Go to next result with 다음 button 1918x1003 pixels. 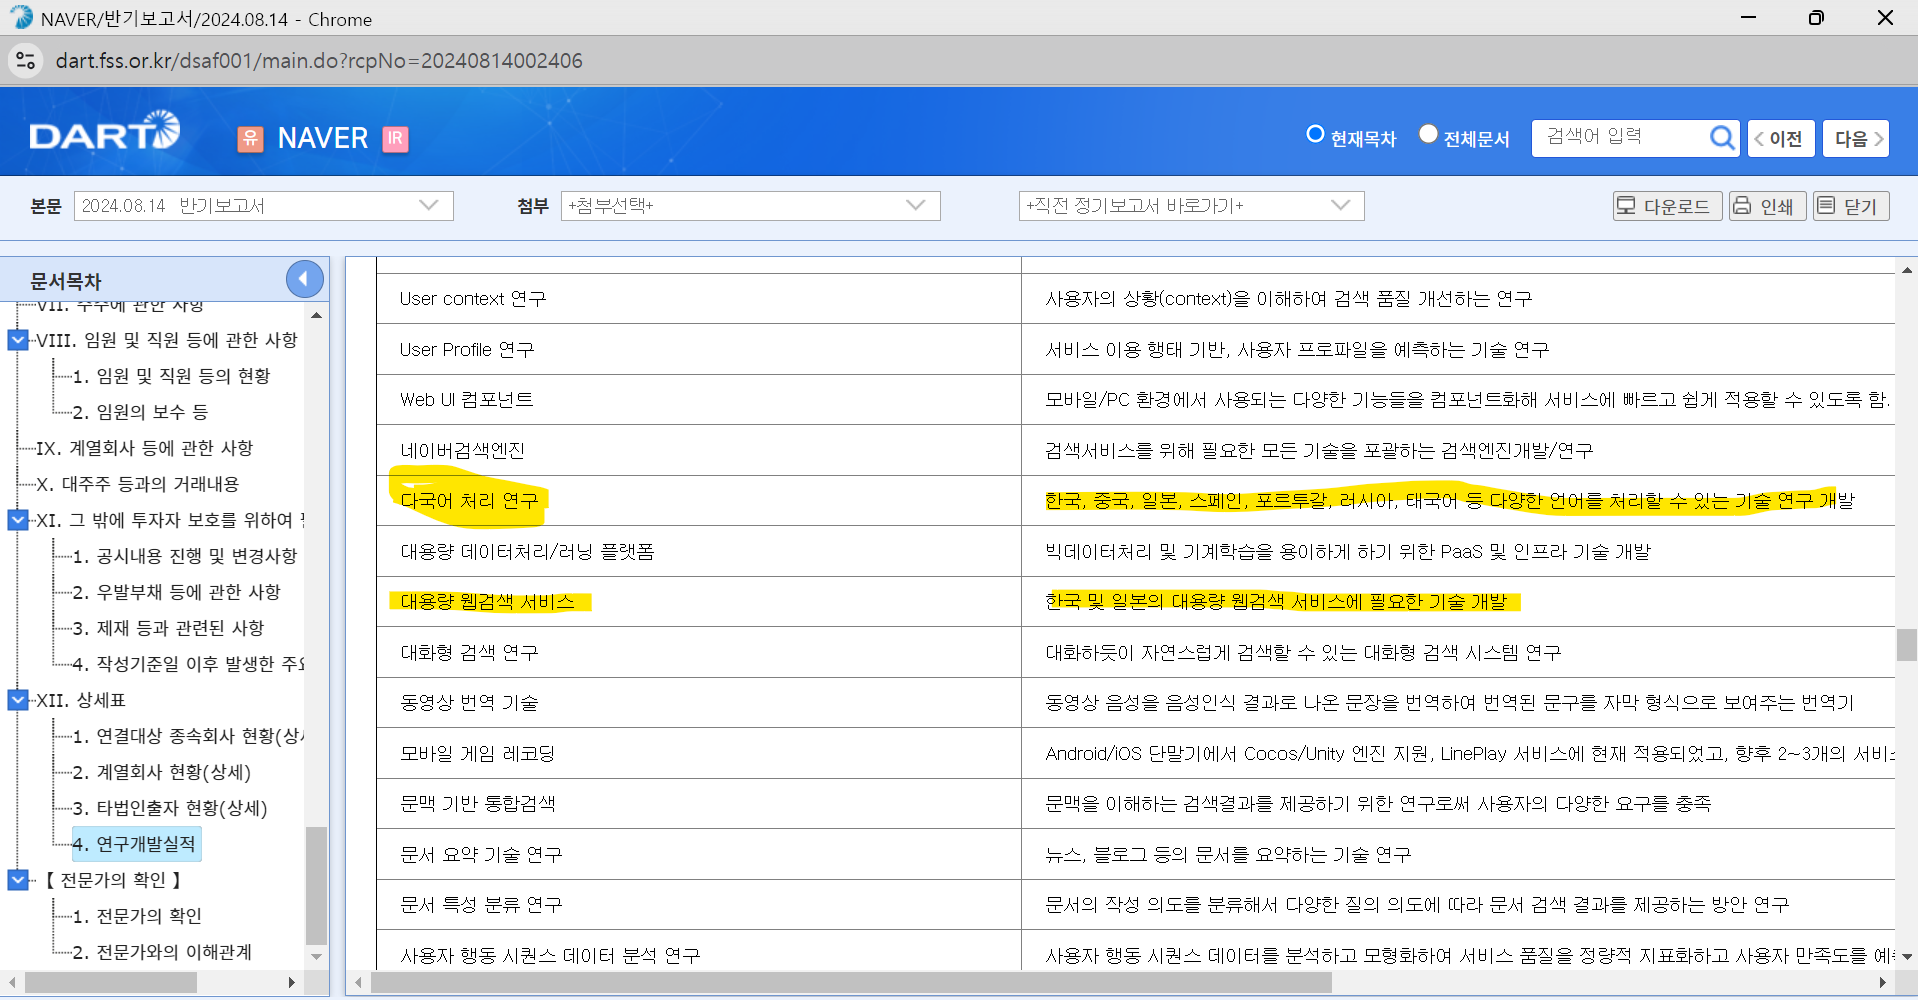[1856, 138]
